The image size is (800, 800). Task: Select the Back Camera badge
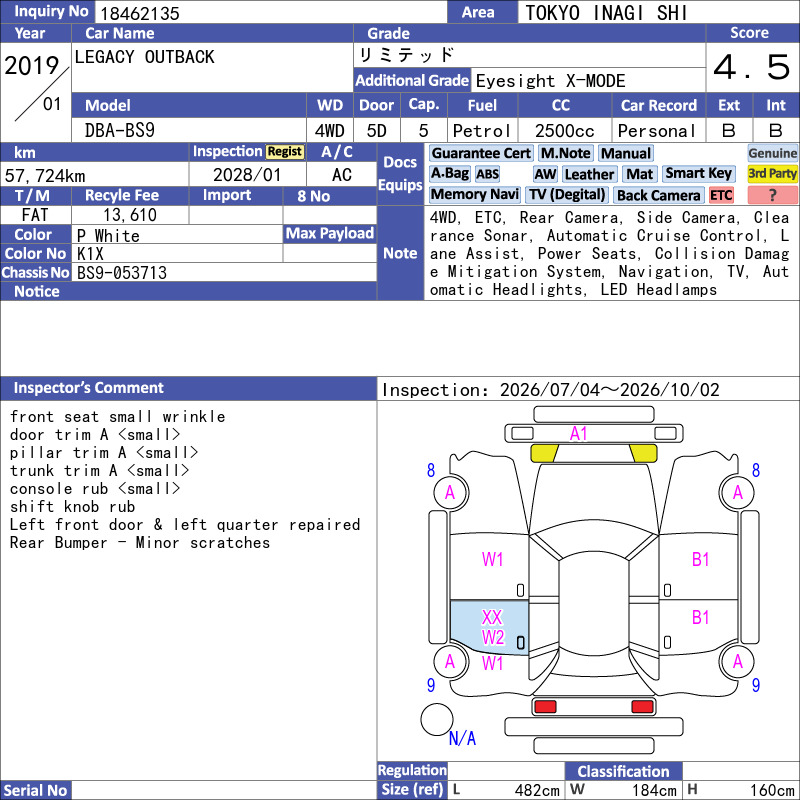(658, 195)
